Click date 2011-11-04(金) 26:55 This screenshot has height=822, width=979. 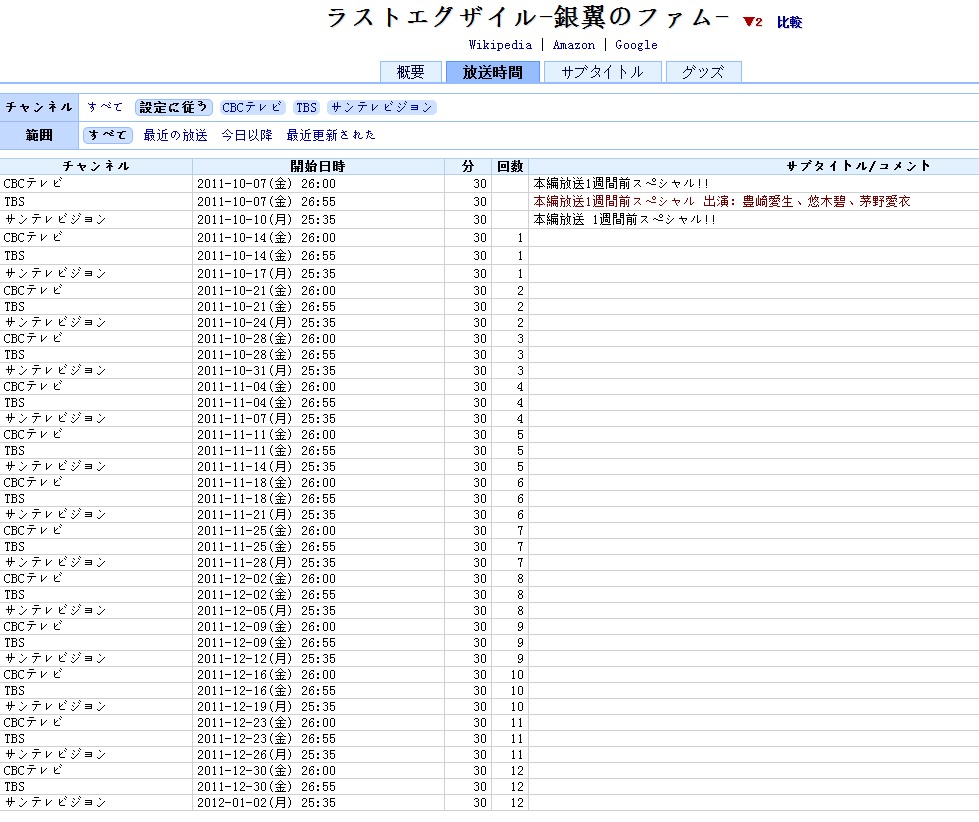pyautogui.click(x=267, y=403)
